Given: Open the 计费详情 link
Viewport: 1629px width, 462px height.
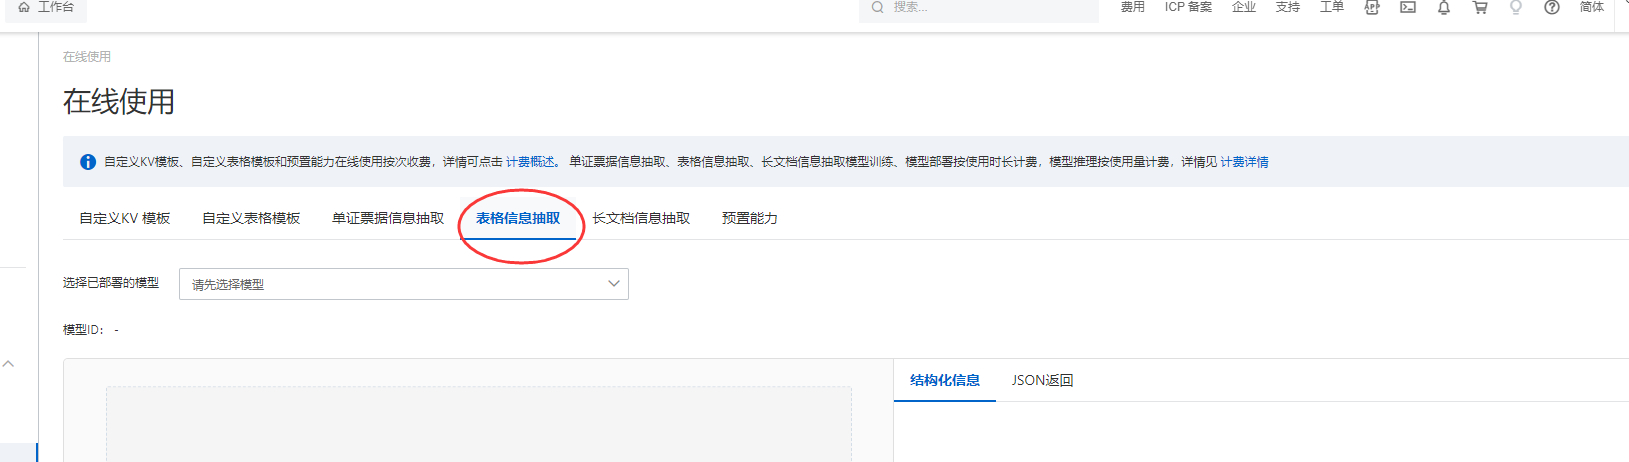Looking at the screenshot, I should (x=1244, y=162).
